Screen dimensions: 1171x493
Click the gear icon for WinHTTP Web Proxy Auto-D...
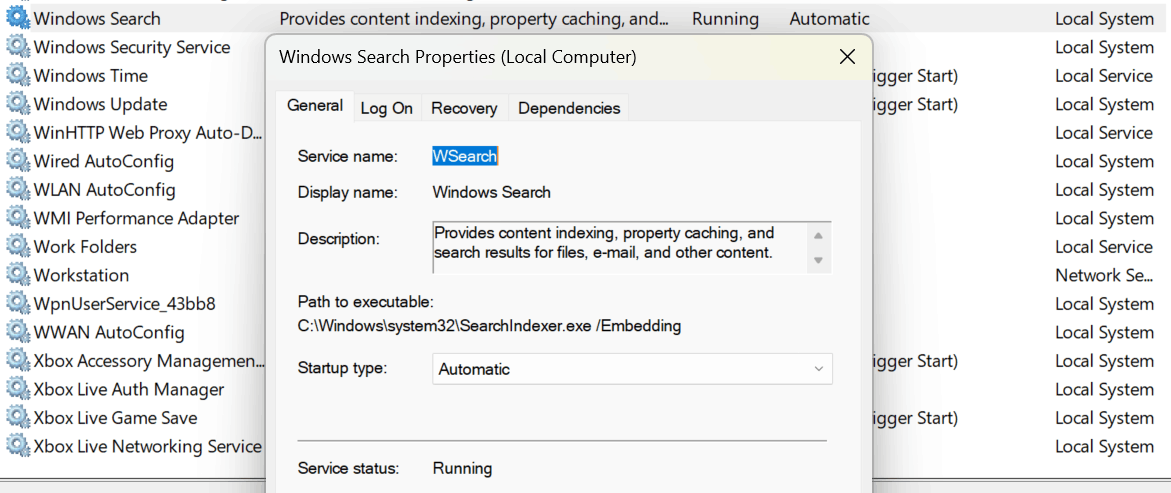[x=17, y=132]
